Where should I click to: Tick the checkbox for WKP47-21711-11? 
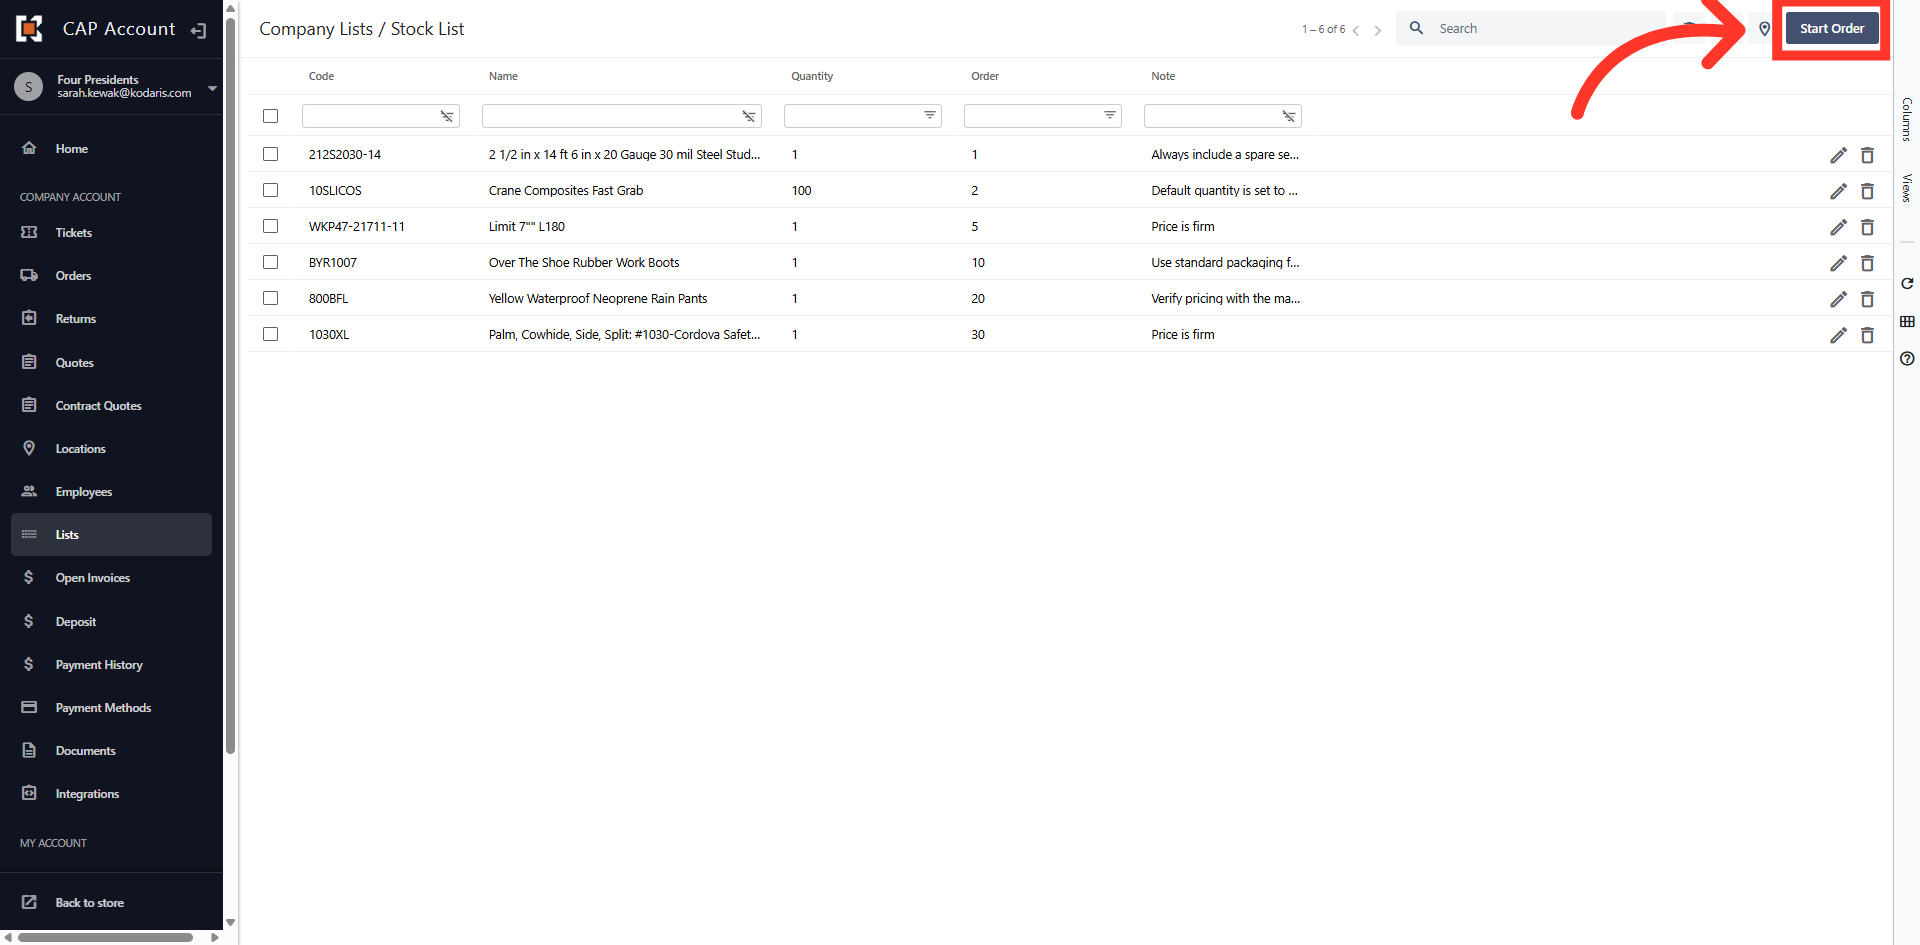click(270, 226)
